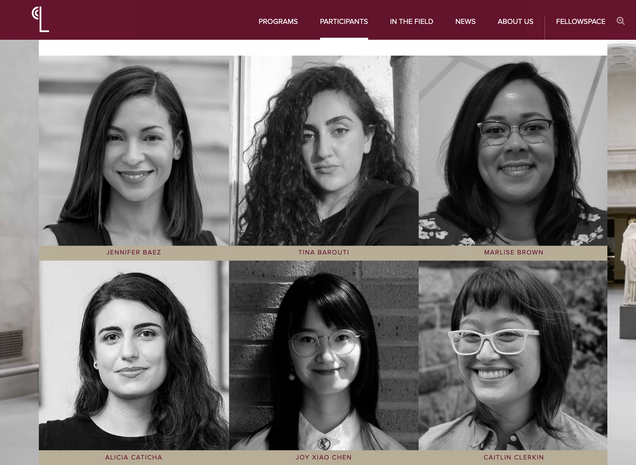This screenshot has height=465, width=636.
Task: Click the Jennifer Baez name label
Action: 134,252
